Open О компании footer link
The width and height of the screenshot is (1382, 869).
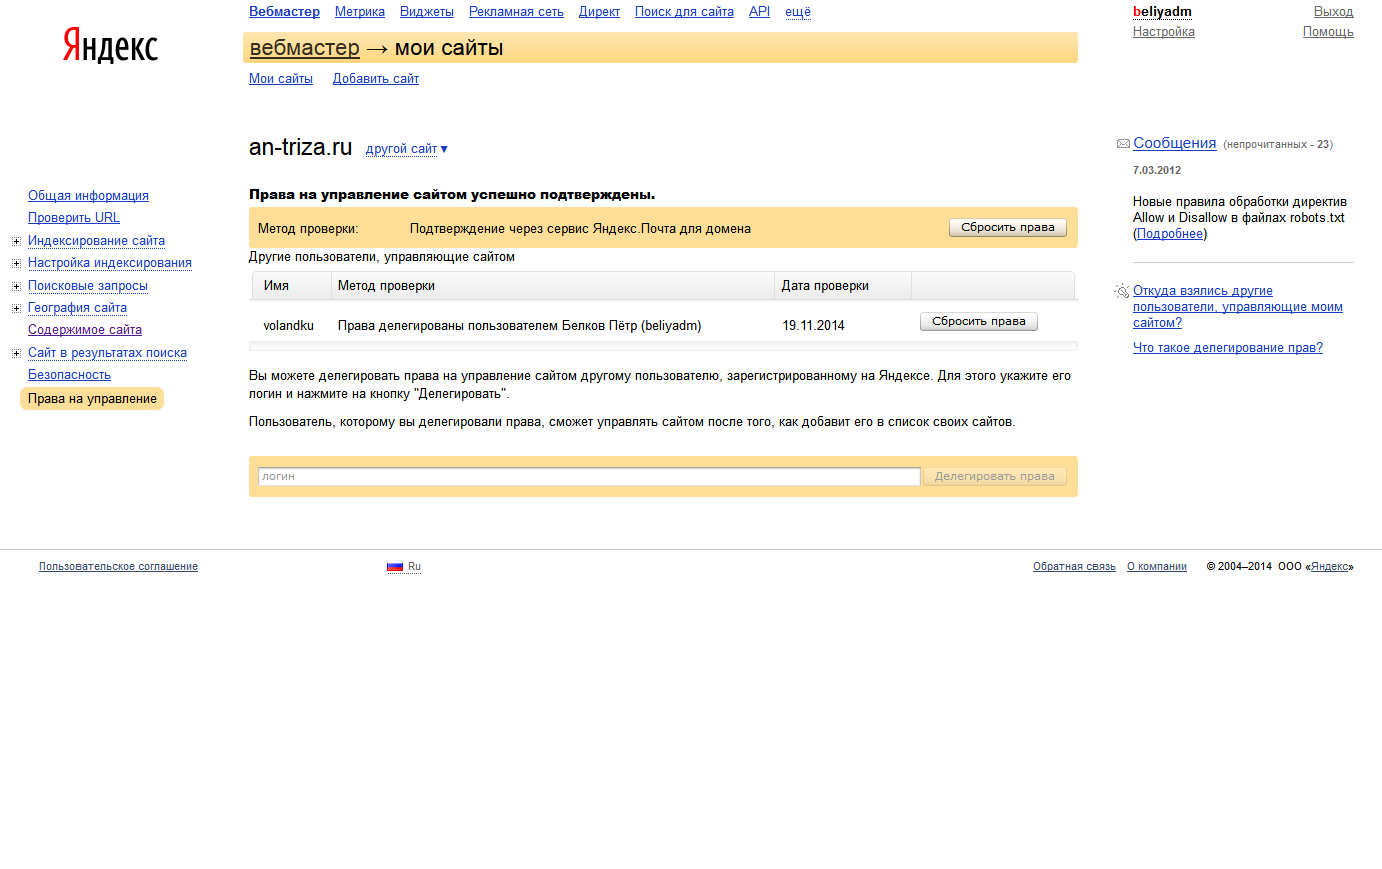[x=1157, y=567]
